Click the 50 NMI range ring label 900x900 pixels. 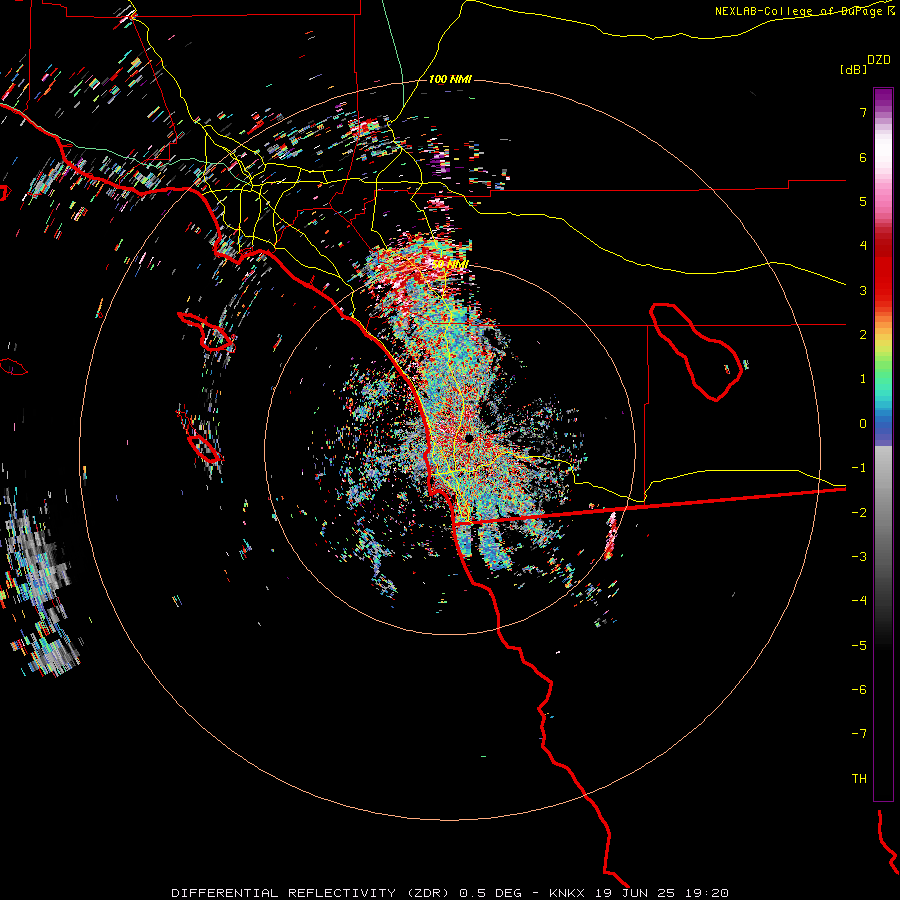450,264
